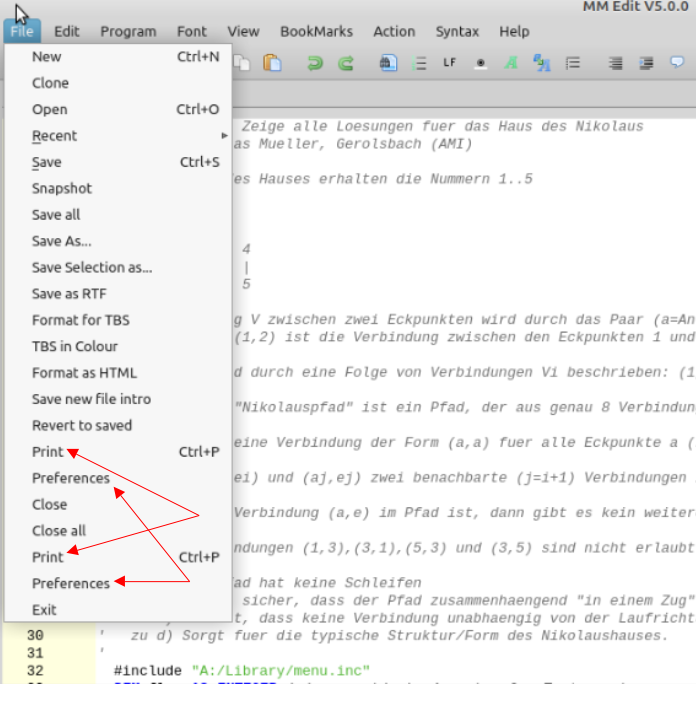Open the Action menu in menu bar
The image size is (696, 704).
(x=394, y=31)
